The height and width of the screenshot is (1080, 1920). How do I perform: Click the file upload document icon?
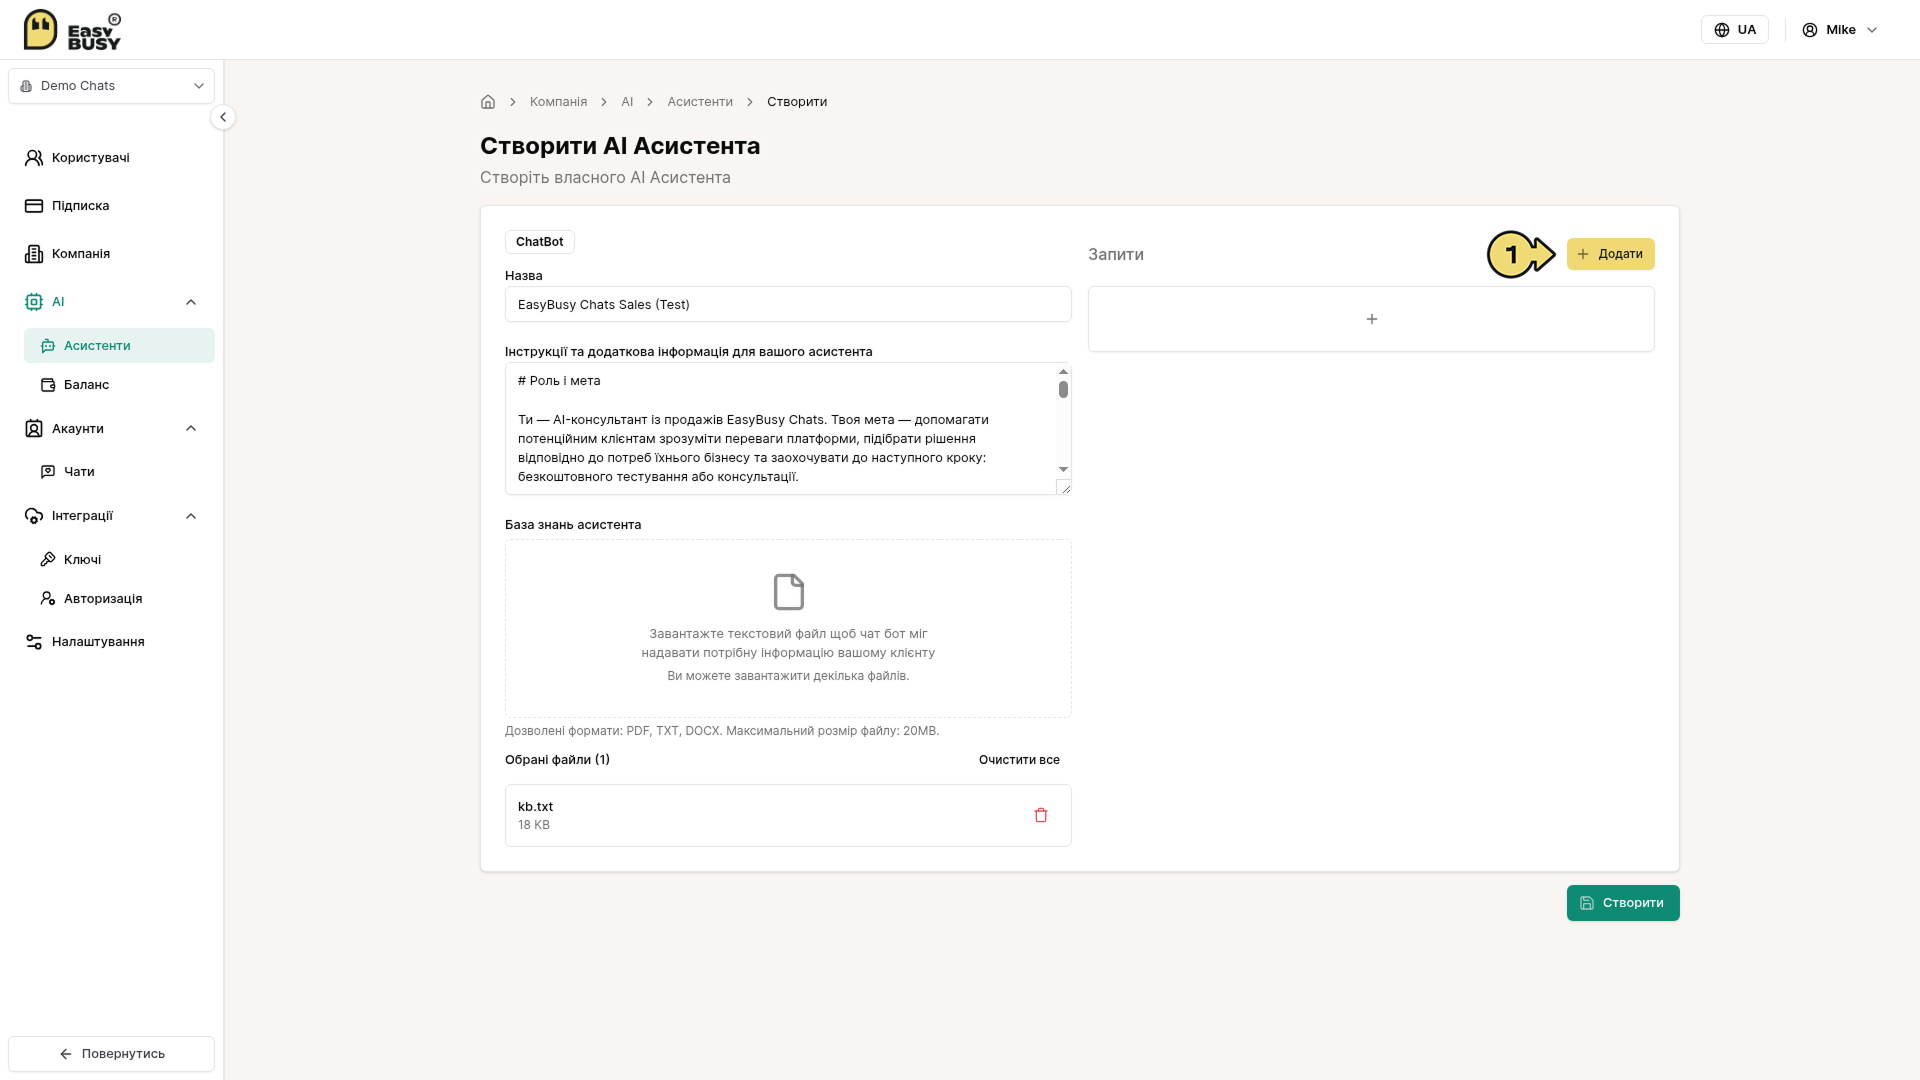coord(788,592)
